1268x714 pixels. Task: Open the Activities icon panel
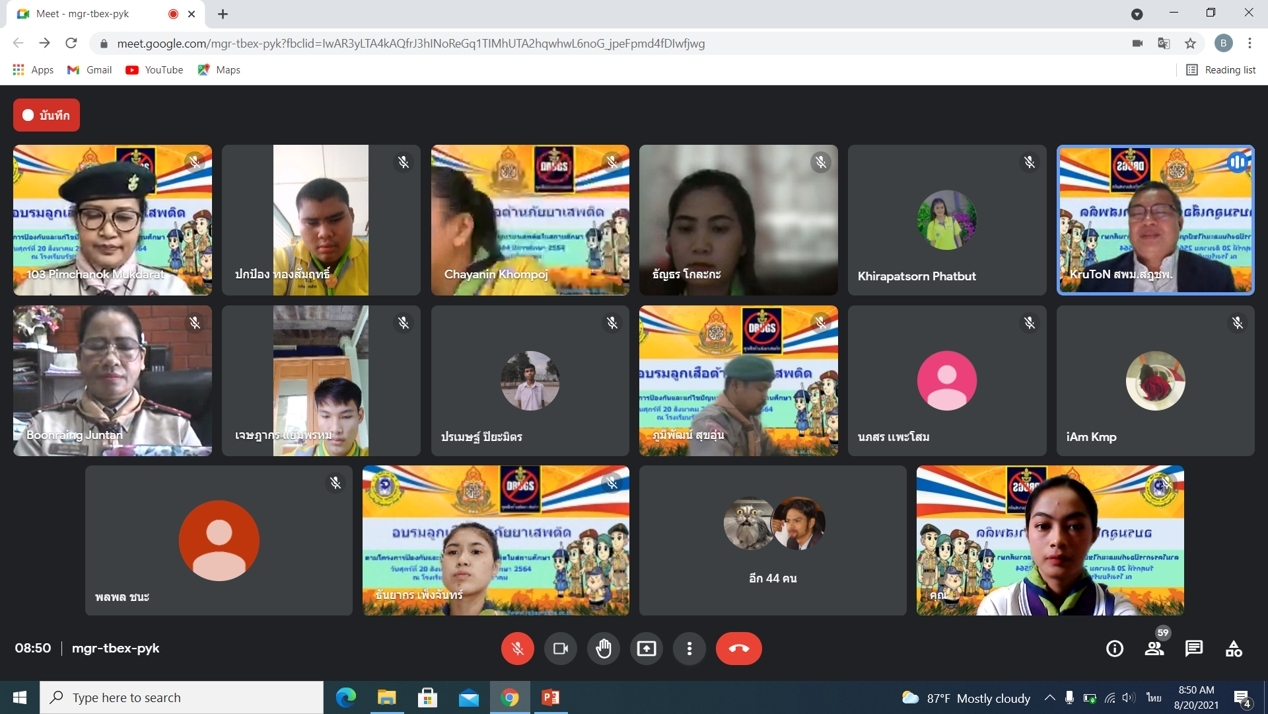(1234, 649)
